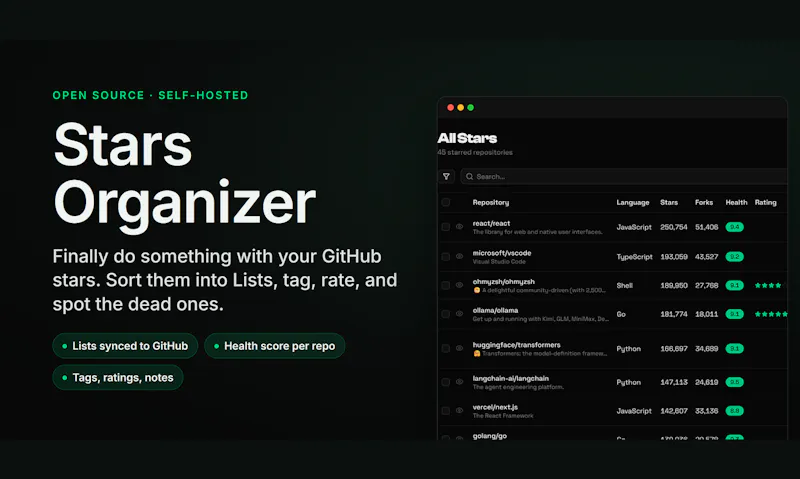Image resolution: width=800 pixels, height=479 pixels.
Task: Click the health badge on the ollama/ollama row
Action: (735, 314)
